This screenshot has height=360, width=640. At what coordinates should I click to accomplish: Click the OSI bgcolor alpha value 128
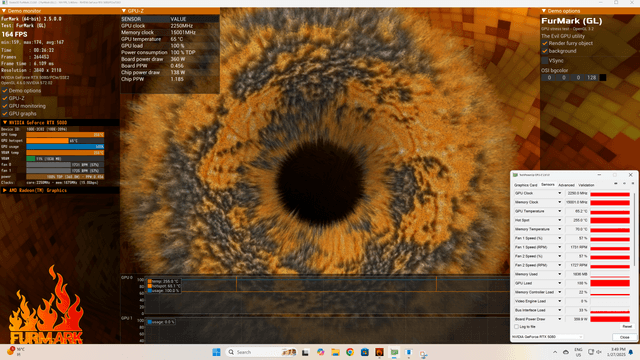(x=592, y=78)
